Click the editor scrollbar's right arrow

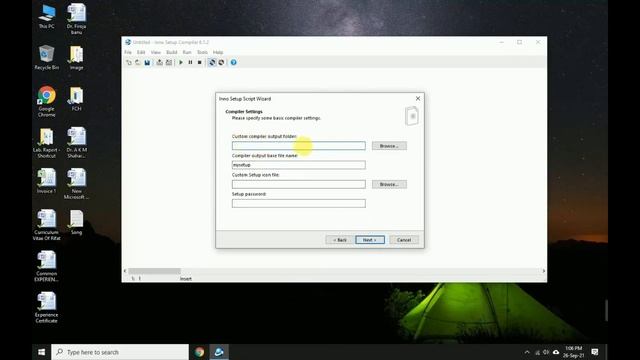(x=544, y=271)
